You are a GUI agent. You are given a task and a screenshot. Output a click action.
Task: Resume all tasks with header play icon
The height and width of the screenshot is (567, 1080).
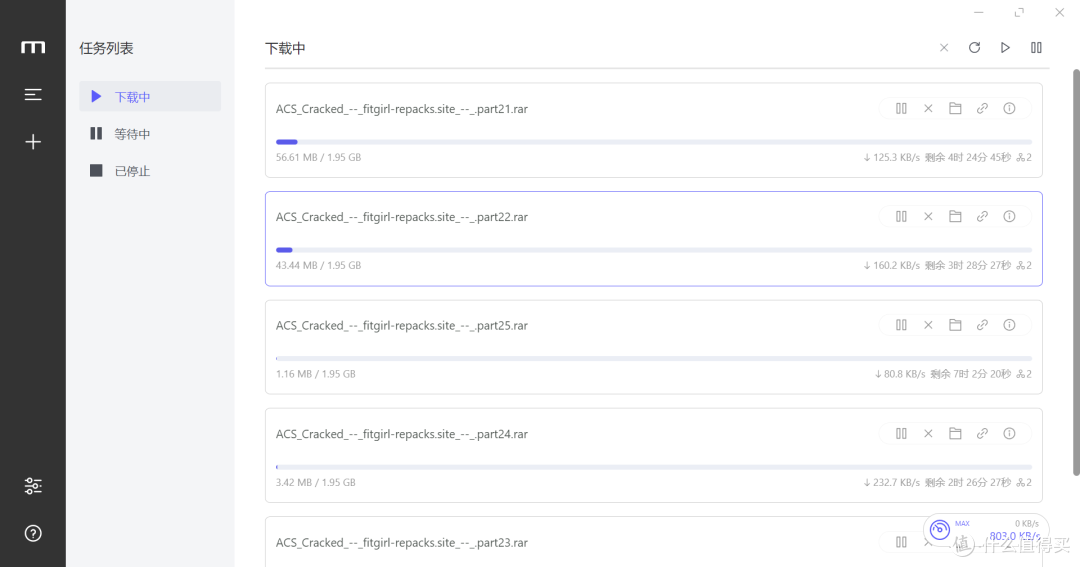(1005, 48)
